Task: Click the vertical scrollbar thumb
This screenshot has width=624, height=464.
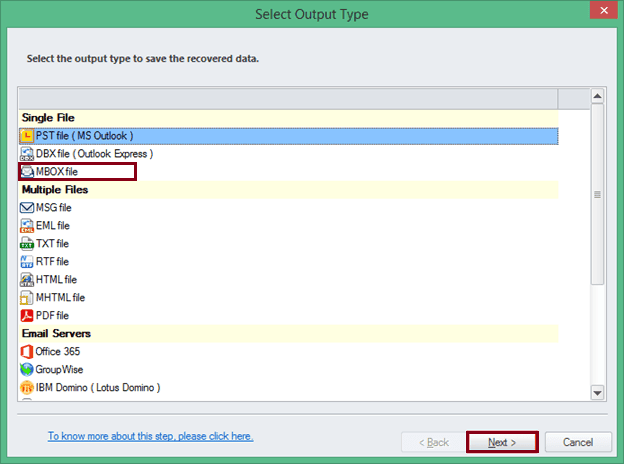Action: 597,194
